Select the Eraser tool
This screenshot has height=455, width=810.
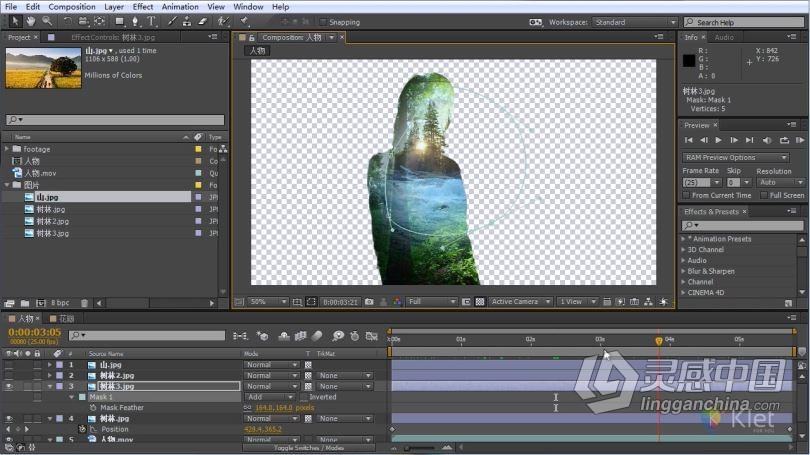pos(202,21)
